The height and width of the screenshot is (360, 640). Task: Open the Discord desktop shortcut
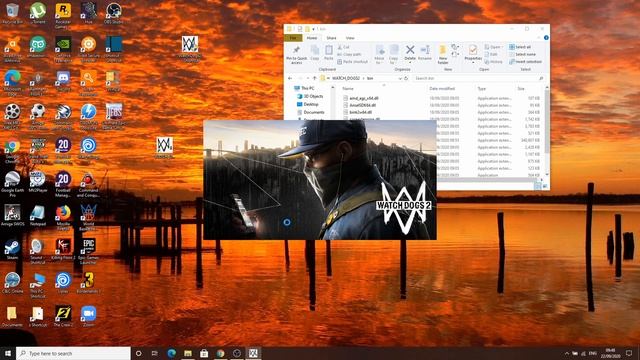coord(63,81)
